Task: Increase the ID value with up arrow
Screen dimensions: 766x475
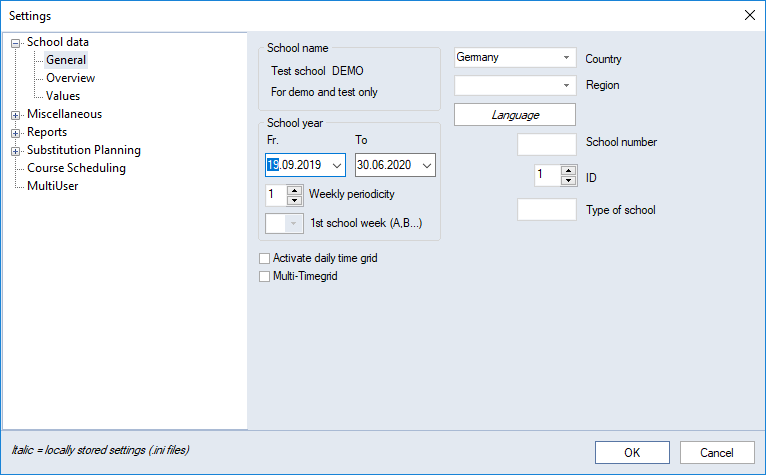Action: [568, 171]
